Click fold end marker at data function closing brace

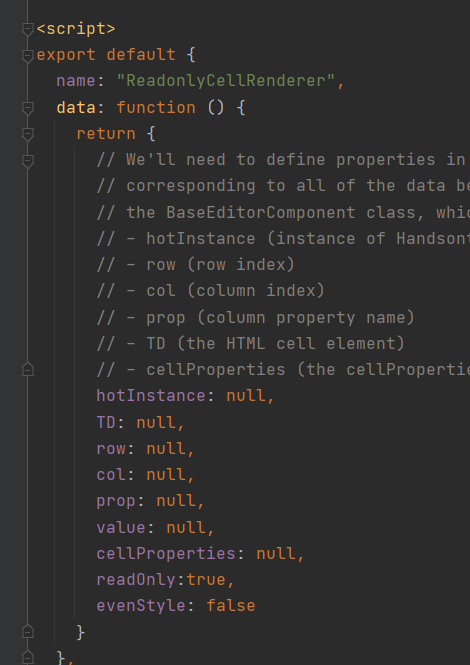pyautogui.click(x=28, y=658)
